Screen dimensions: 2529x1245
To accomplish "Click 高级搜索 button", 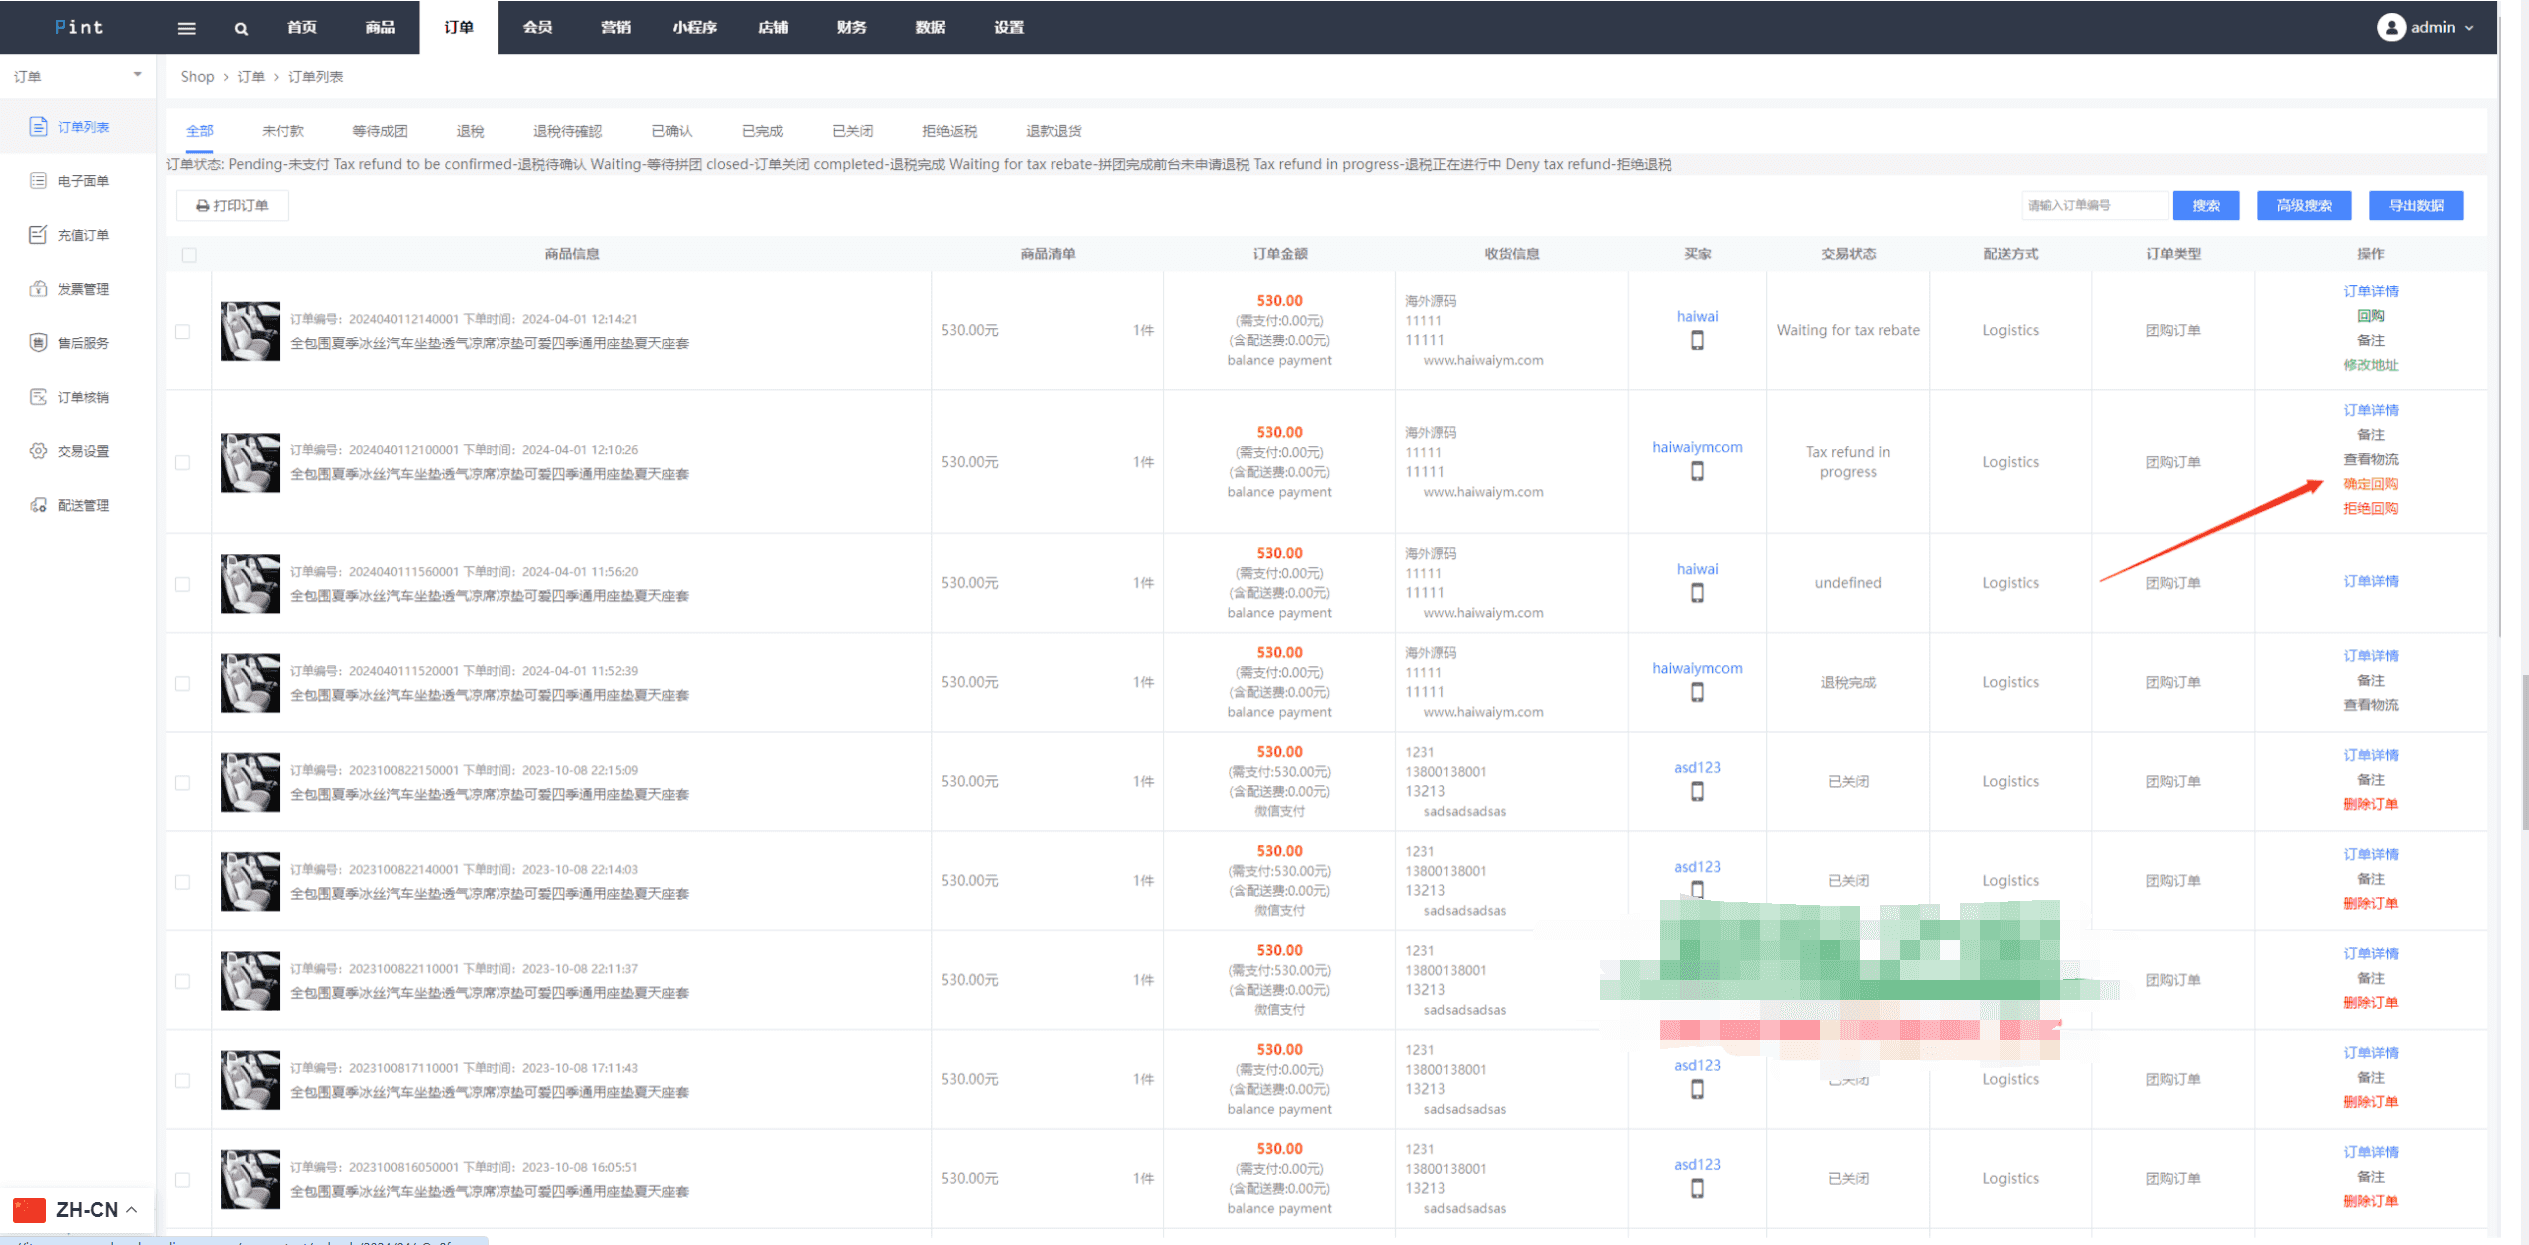I will click(x=2303, y=206).
